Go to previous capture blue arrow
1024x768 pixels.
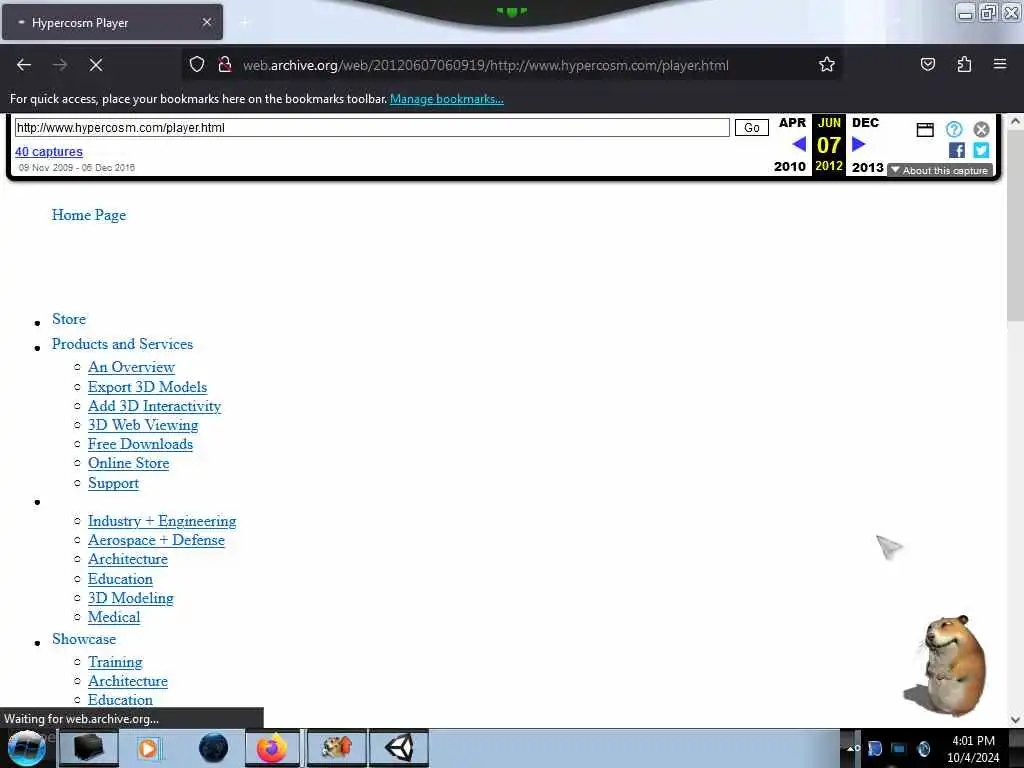point(799,144)
